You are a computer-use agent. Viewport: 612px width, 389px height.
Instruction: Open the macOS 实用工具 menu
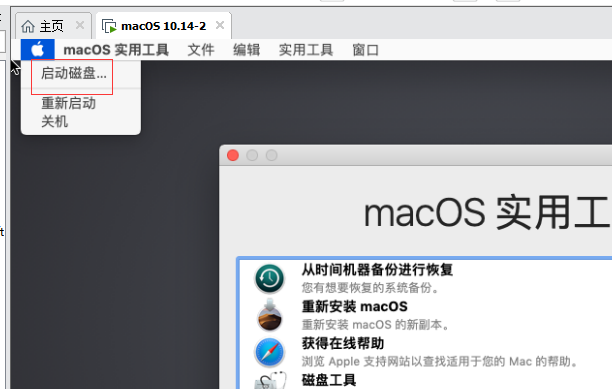[116, 50]
